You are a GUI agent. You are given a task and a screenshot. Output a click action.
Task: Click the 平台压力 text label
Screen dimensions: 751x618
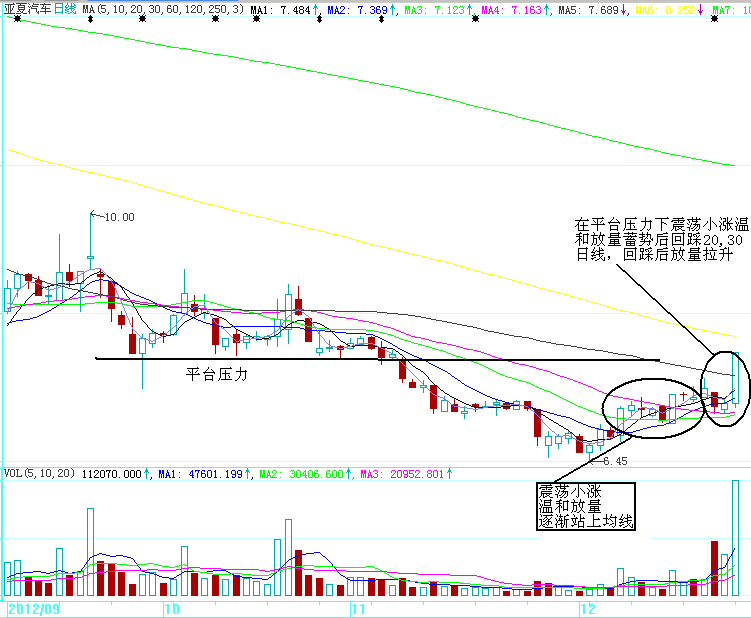216,374
